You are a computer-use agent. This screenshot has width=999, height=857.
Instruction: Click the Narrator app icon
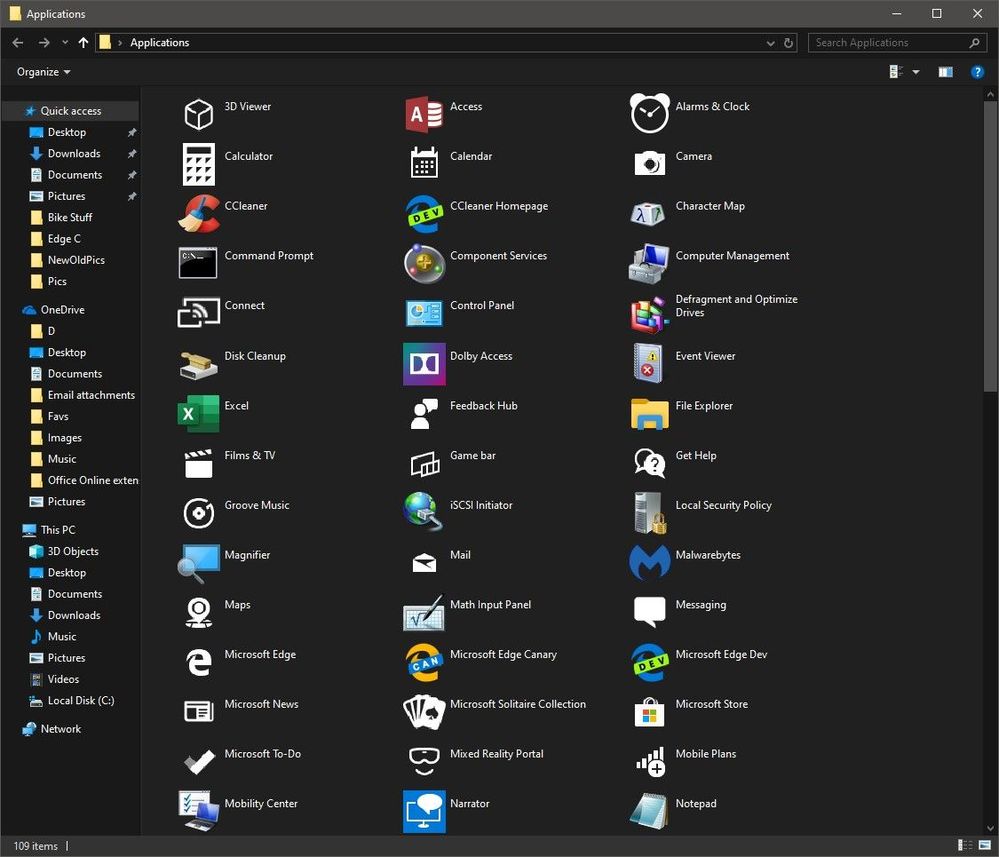pyautogui.click(x=424, y=811)
